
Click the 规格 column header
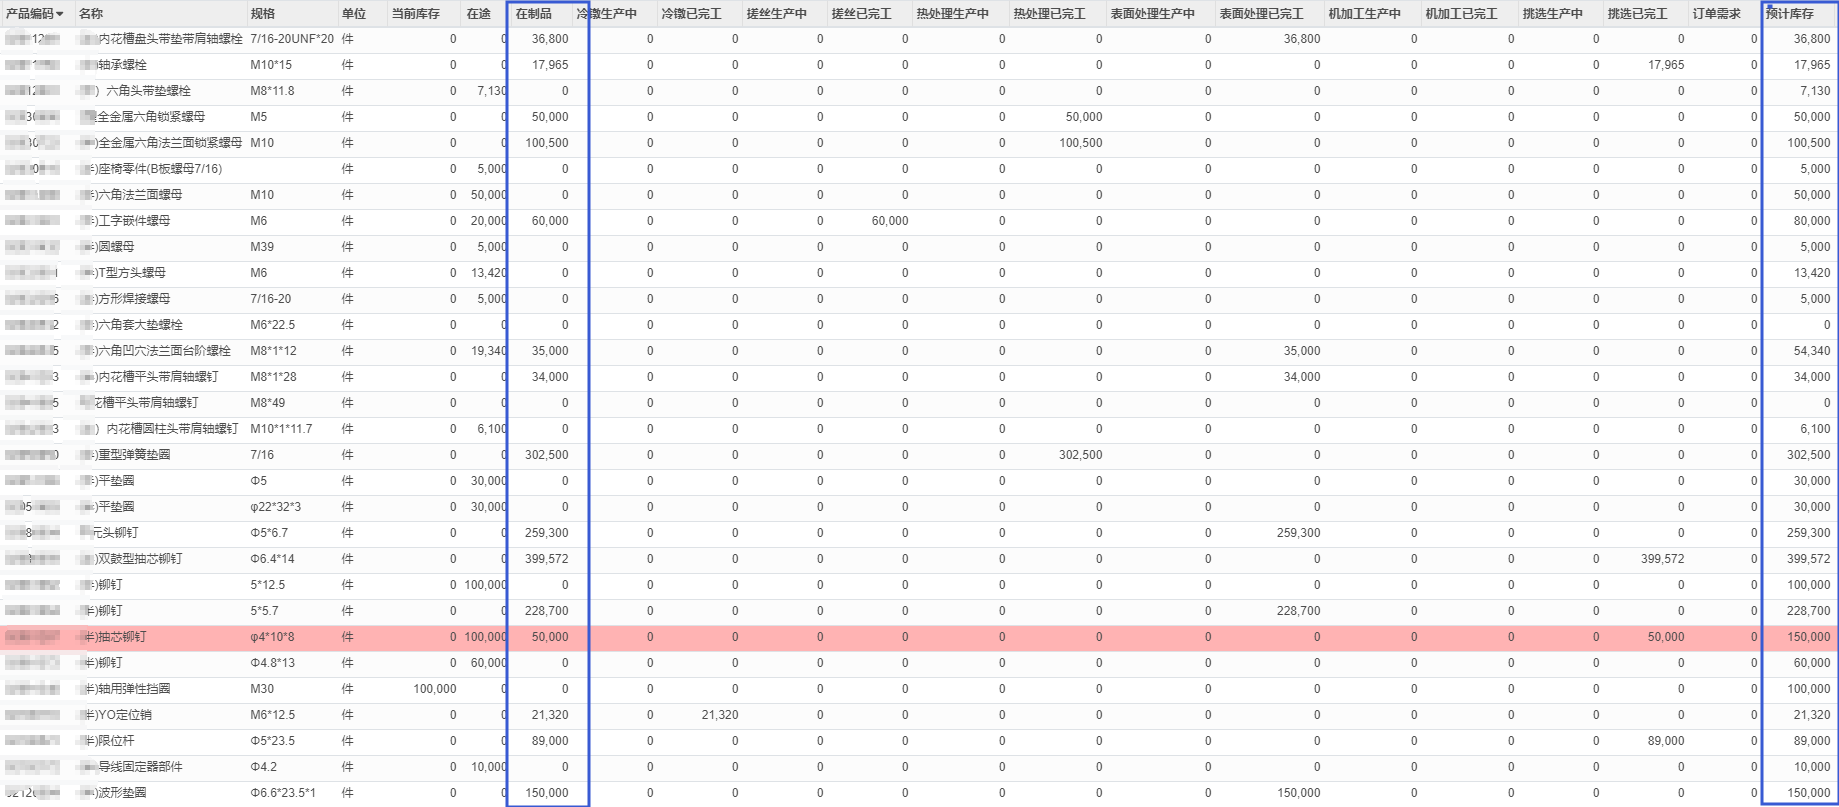[263, 14]
